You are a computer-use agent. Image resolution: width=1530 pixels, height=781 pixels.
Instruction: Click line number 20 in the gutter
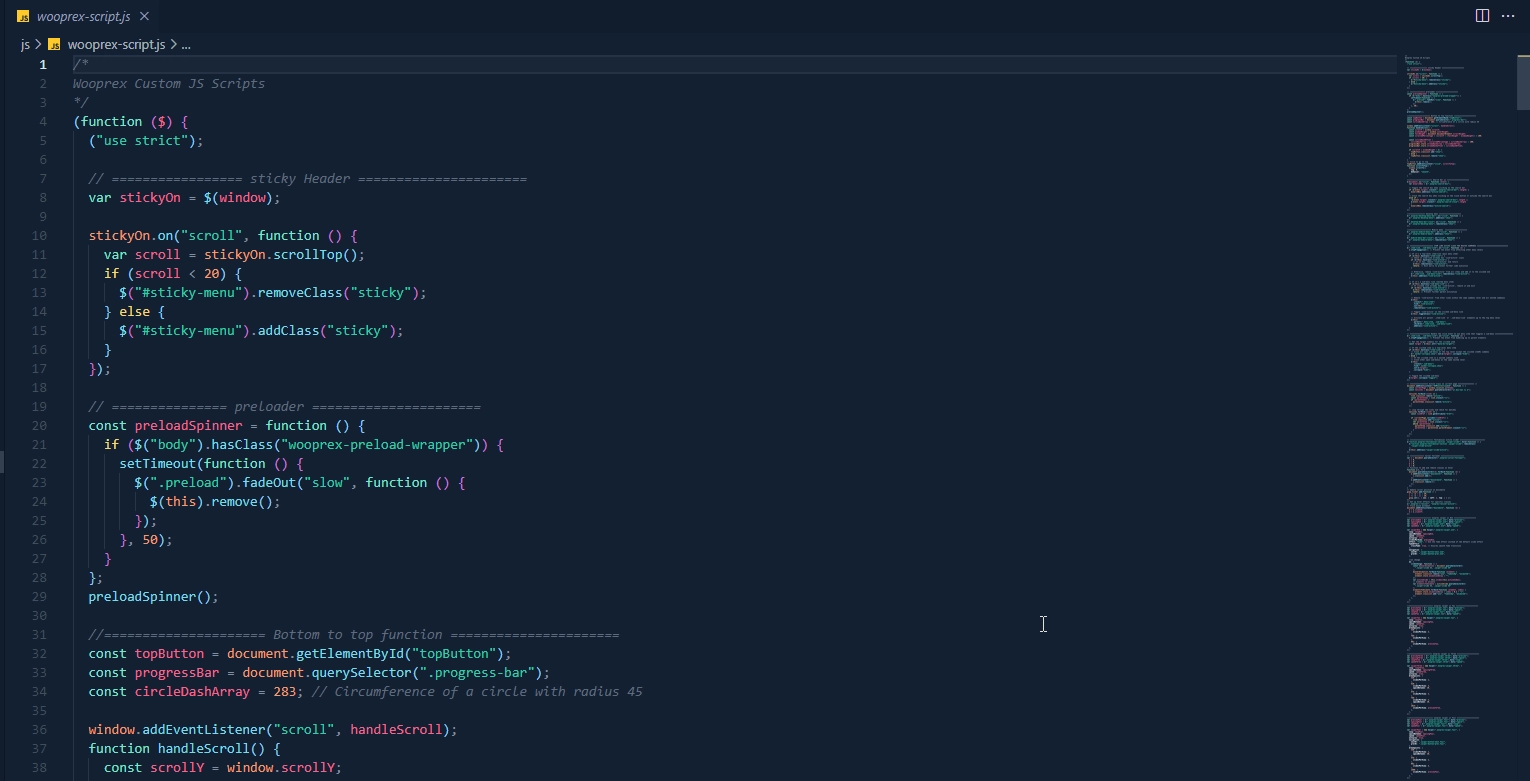tap(40, 426)
